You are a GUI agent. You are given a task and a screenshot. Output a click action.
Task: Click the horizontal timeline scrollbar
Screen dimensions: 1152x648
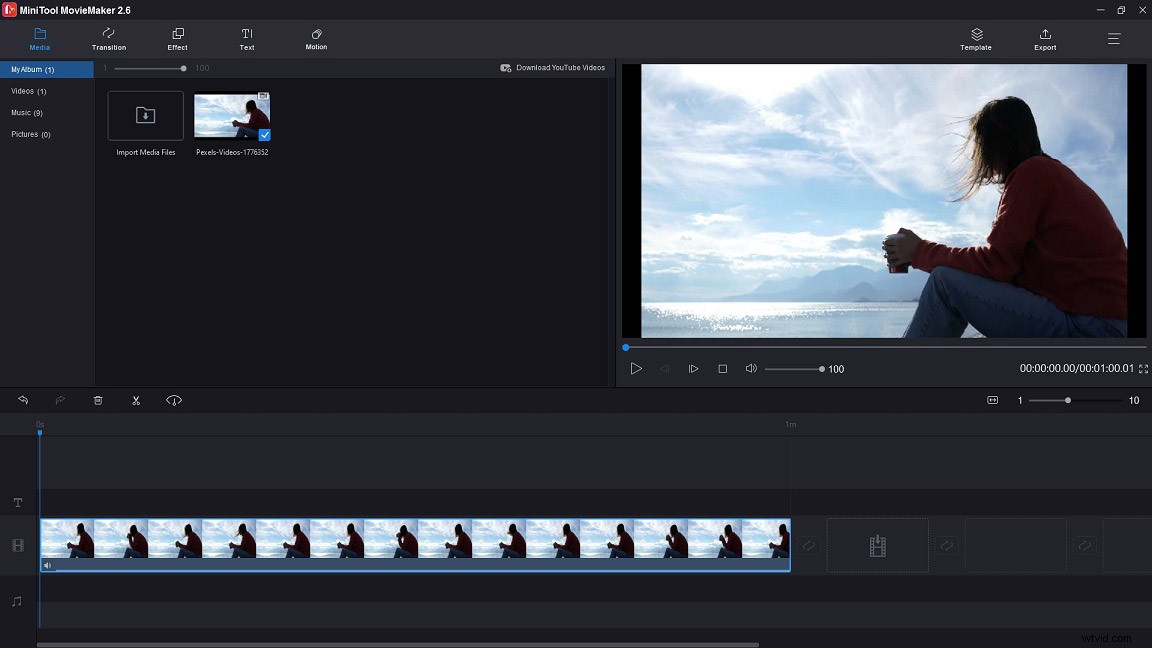[x=397, y=645]
